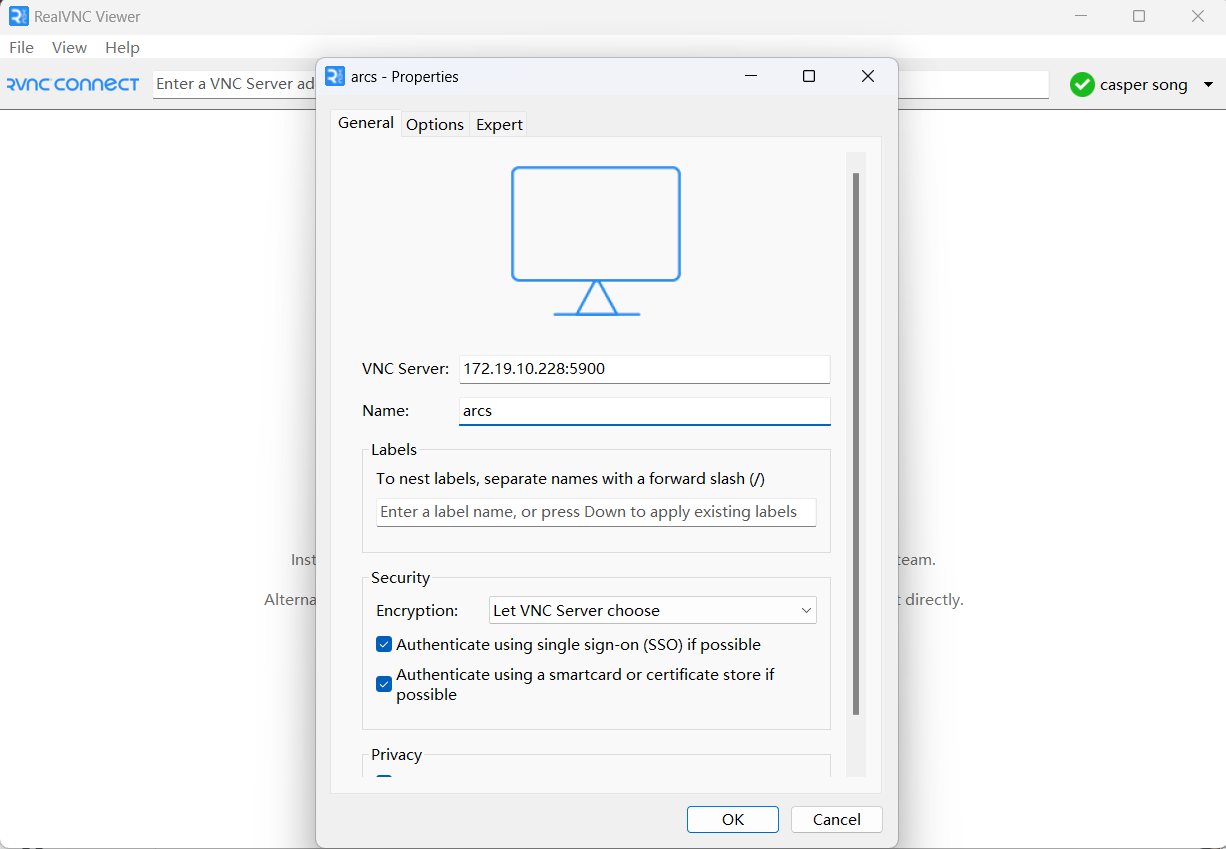This screenshot has width=1226, height=849.
Task: Click the Cancel button
Action: 837,820
